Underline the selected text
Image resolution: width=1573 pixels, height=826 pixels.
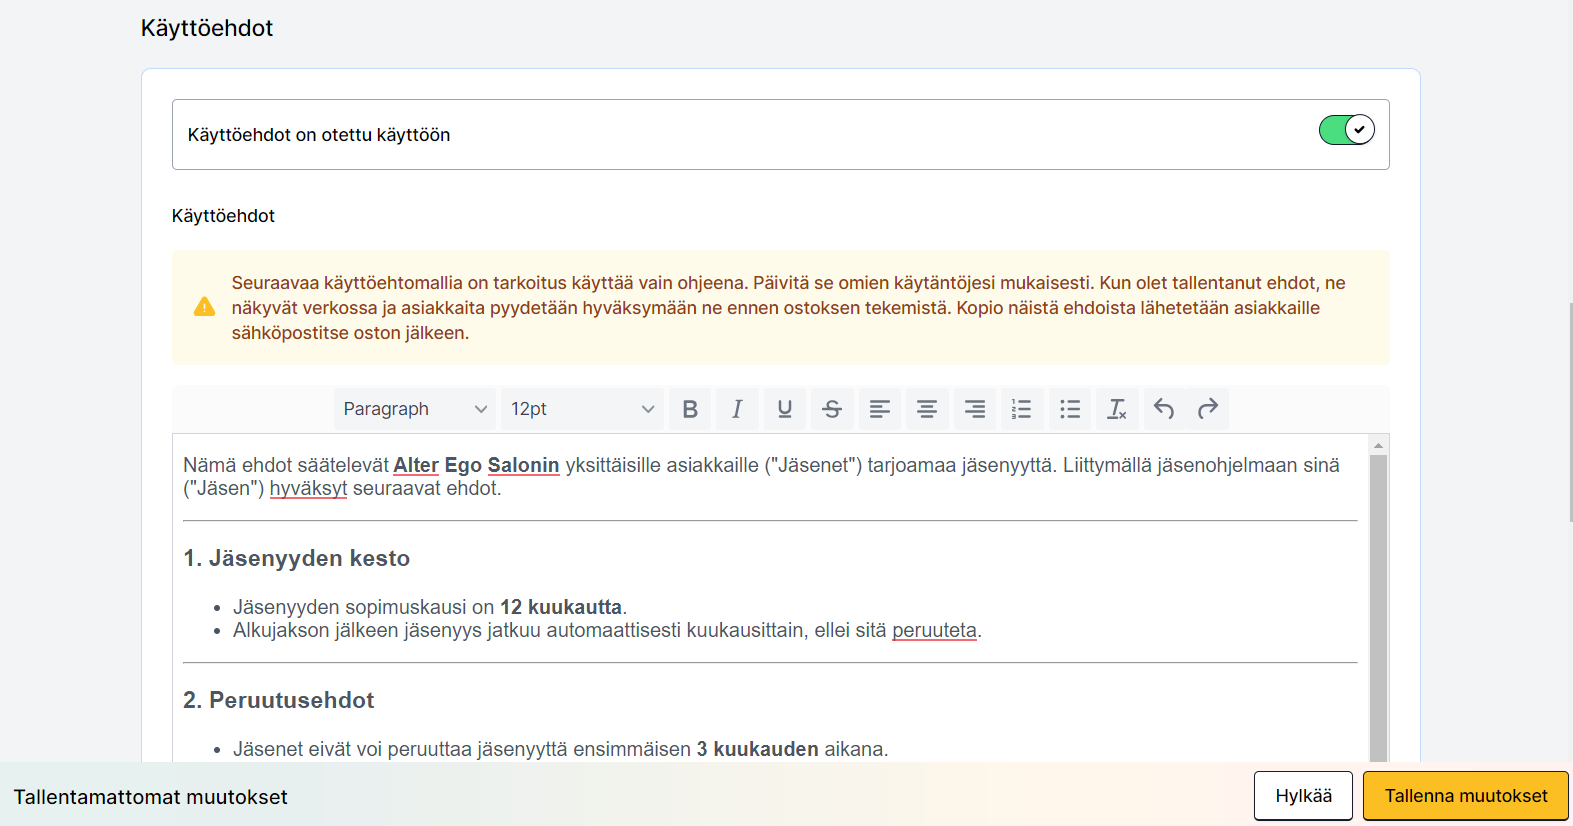785,409
